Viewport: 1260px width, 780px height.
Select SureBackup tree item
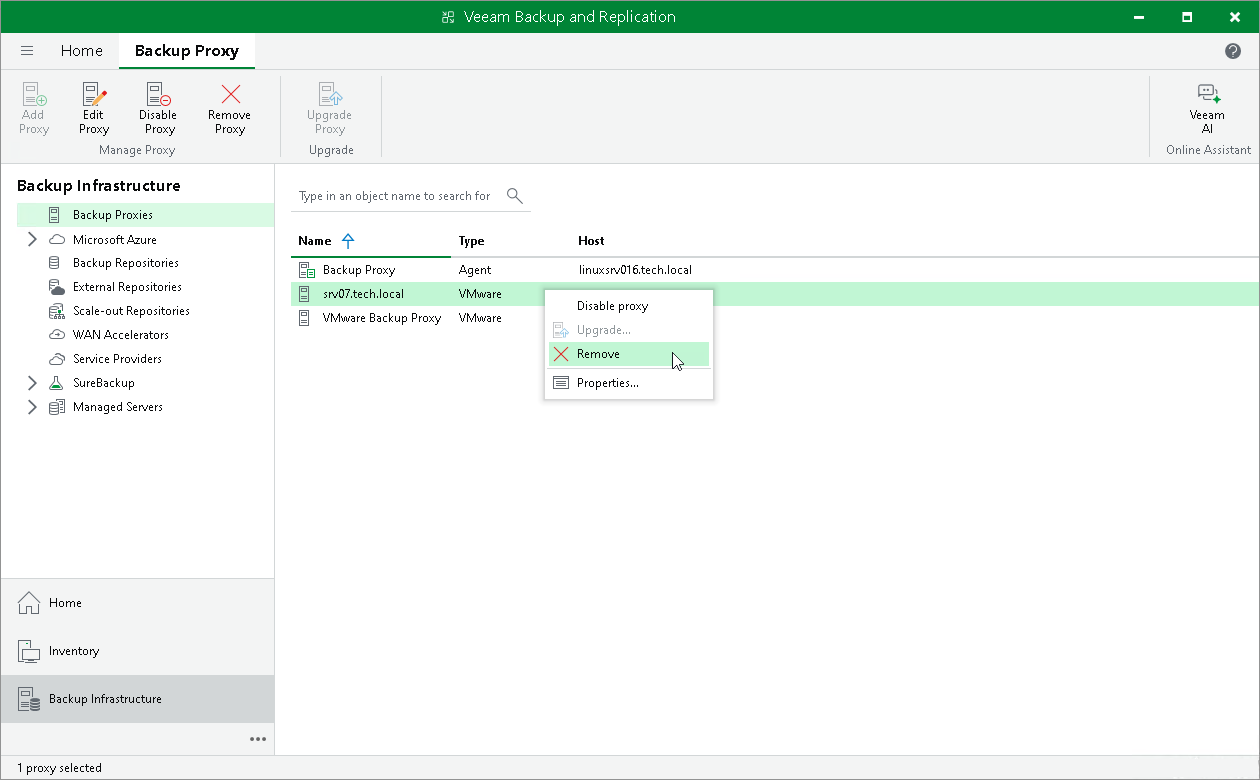[x=104, y=383]
